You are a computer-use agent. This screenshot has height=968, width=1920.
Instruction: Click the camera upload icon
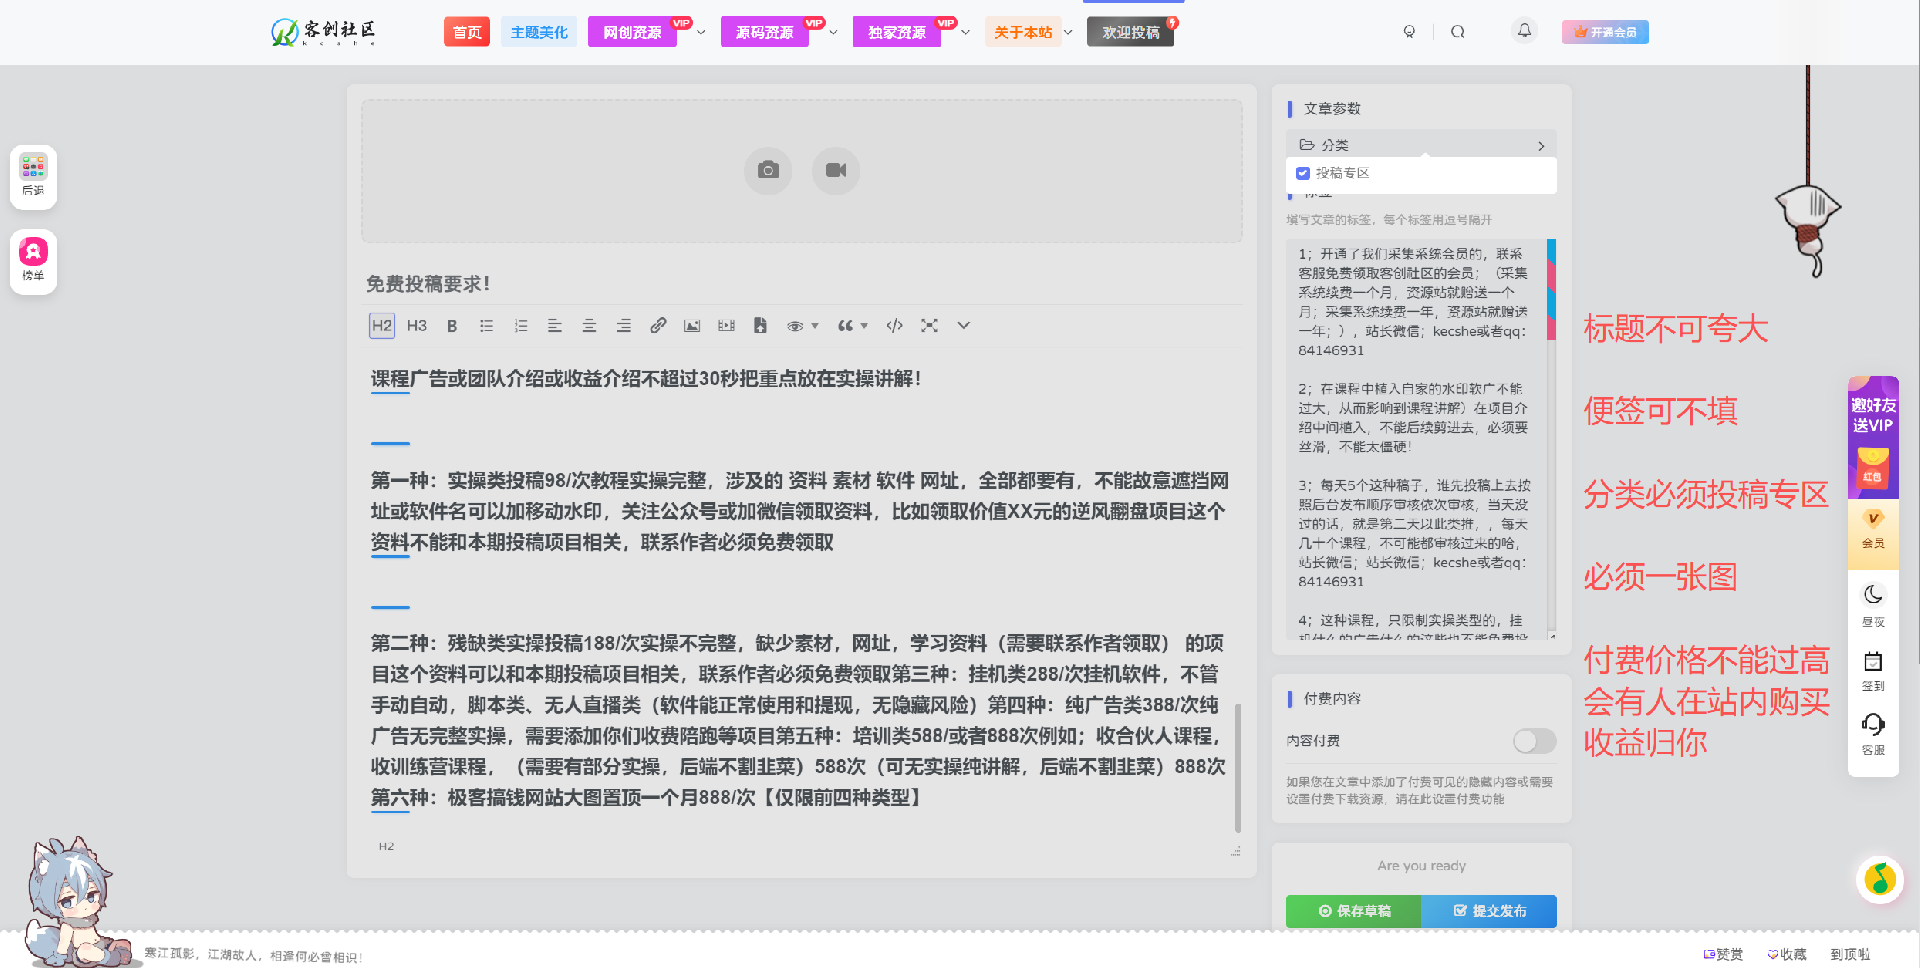(x=768, y=171)
